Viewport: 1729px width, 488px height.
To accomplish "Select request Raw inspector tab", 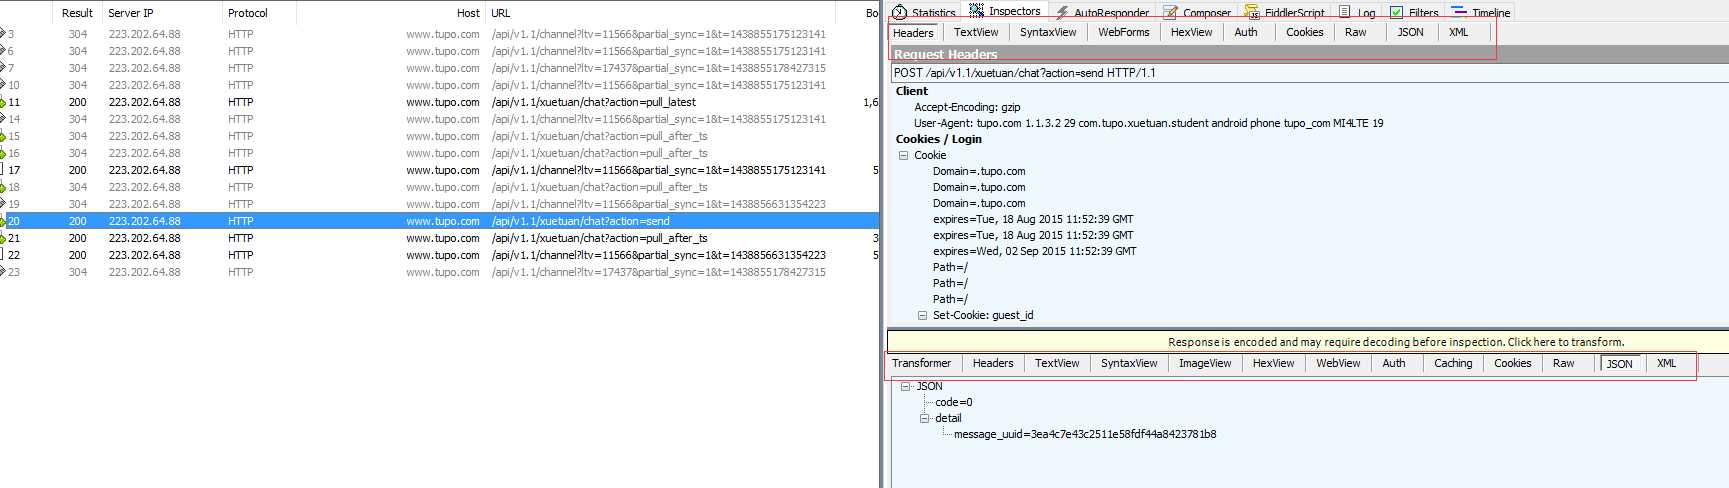I will 1356,32.
